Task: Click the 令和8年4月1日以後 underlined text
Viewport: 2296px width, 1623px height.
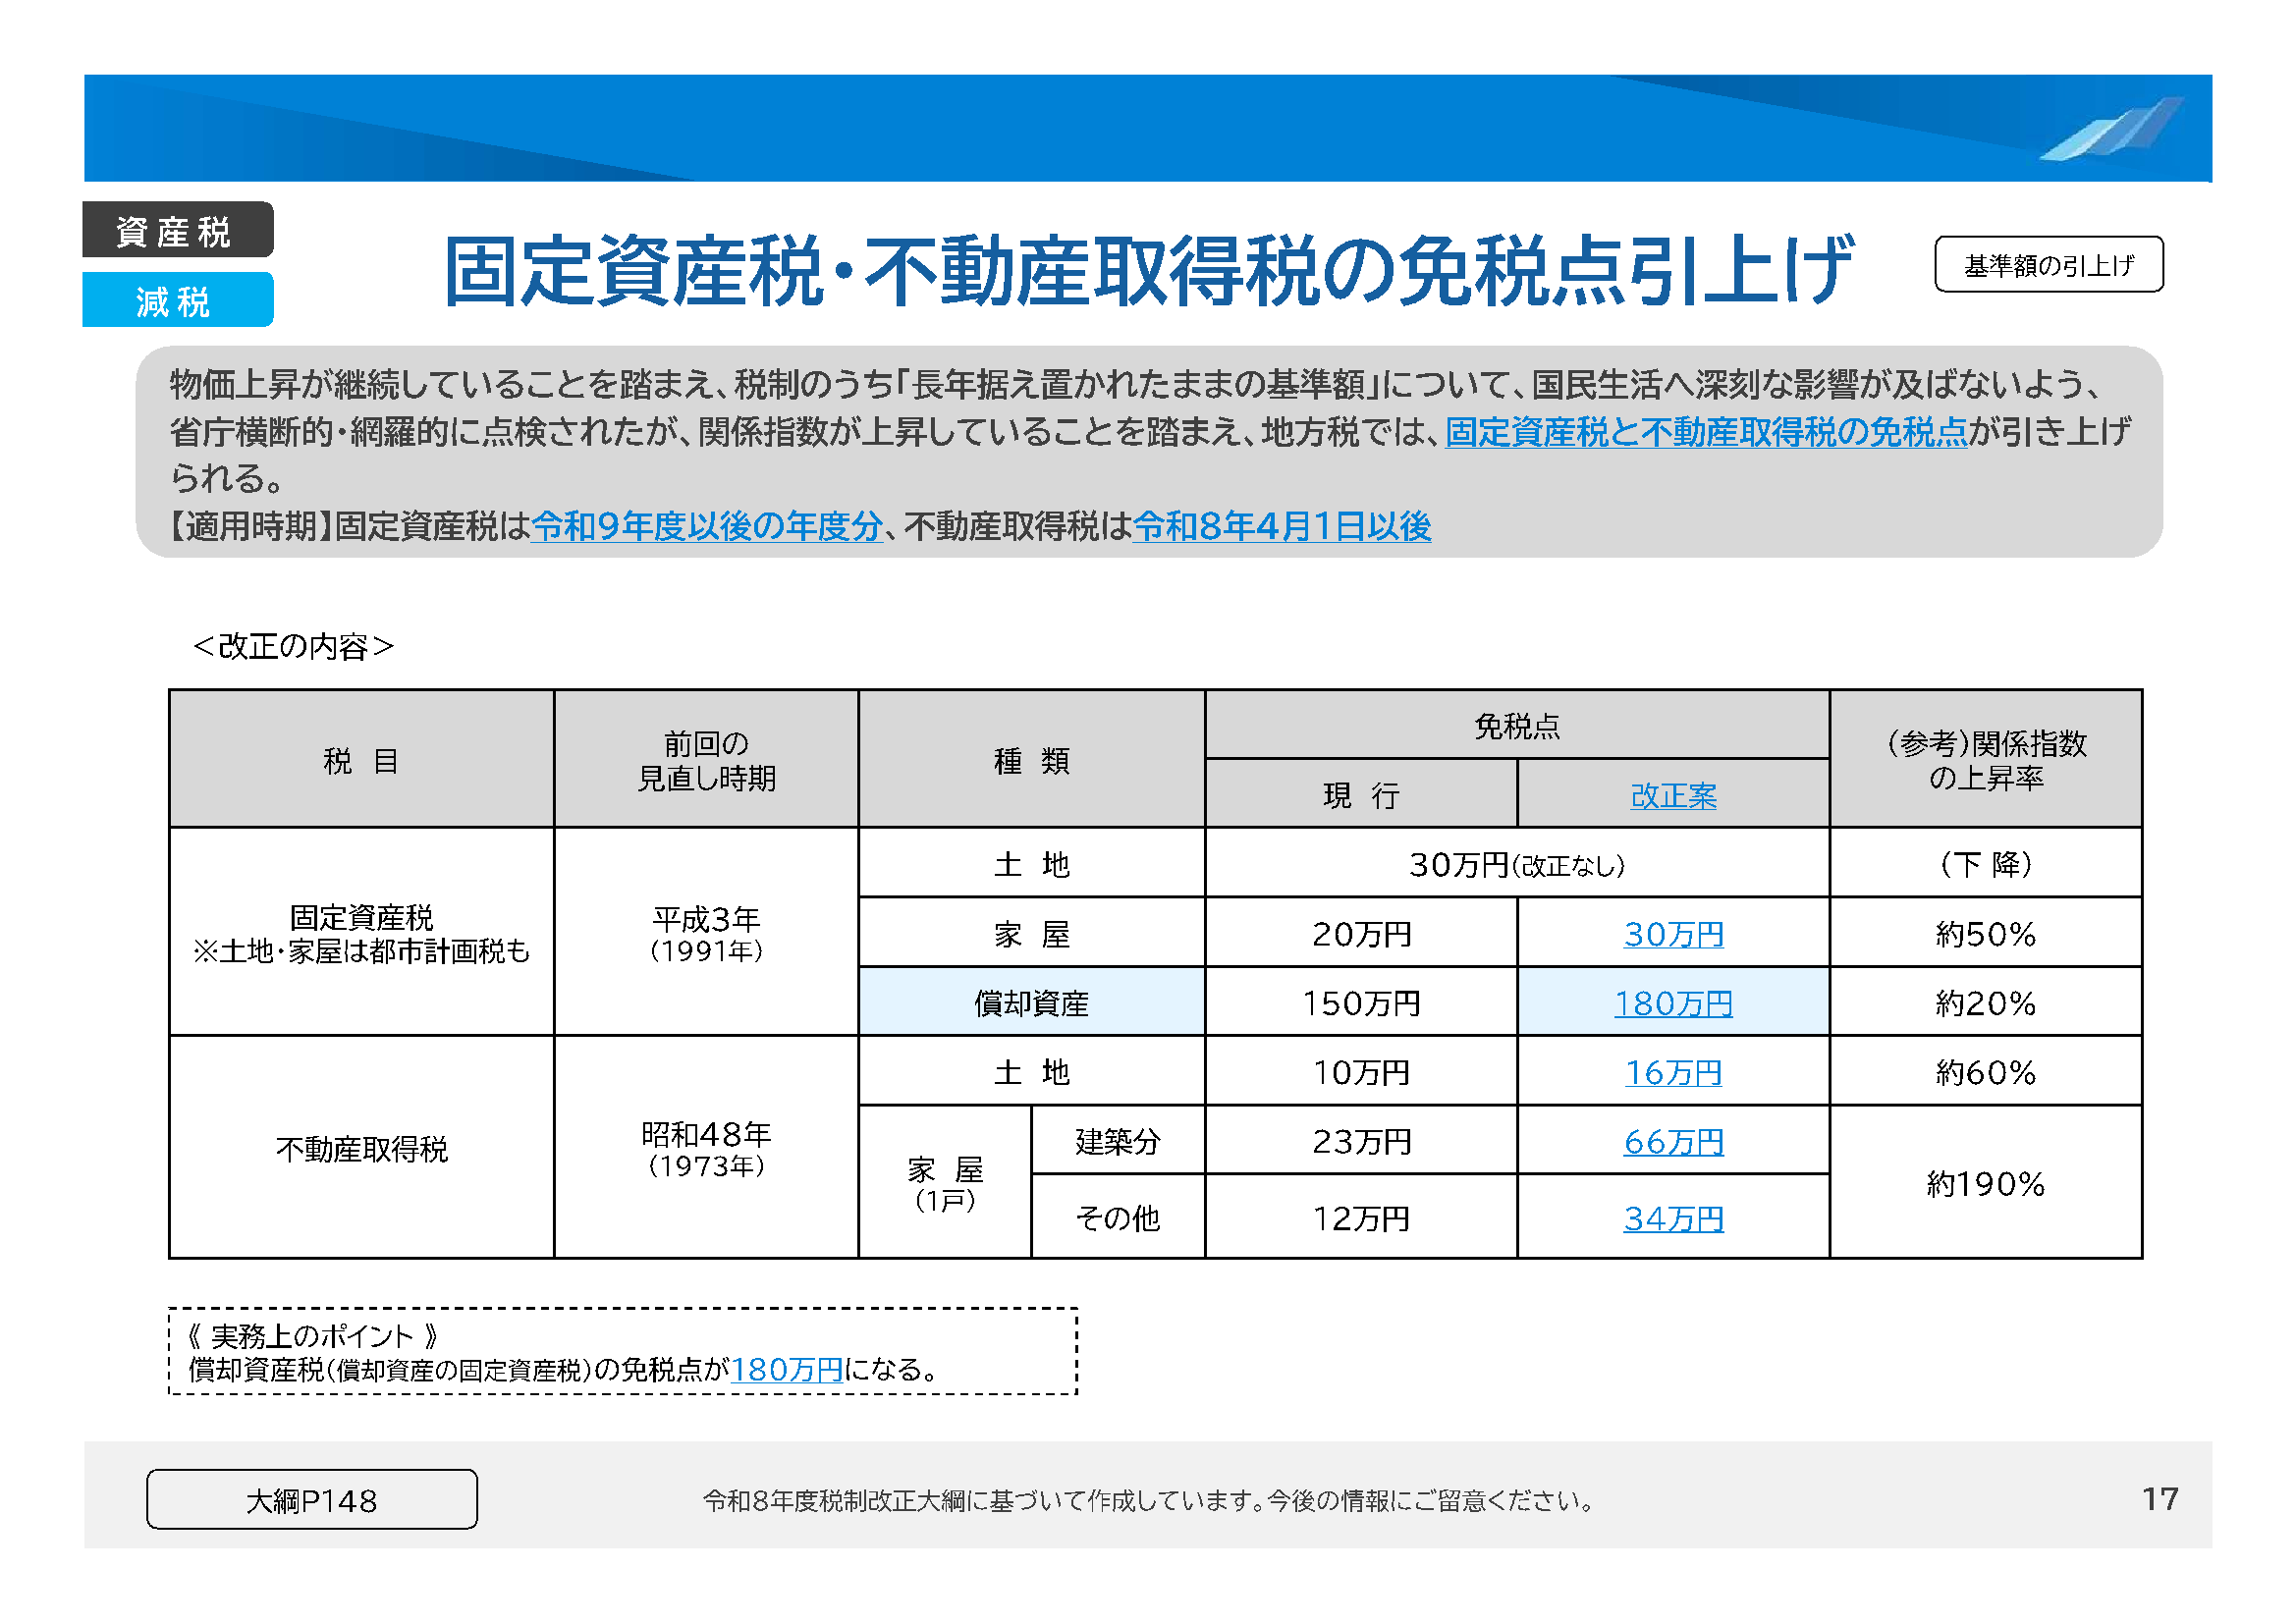Action: coord(1281,526)
